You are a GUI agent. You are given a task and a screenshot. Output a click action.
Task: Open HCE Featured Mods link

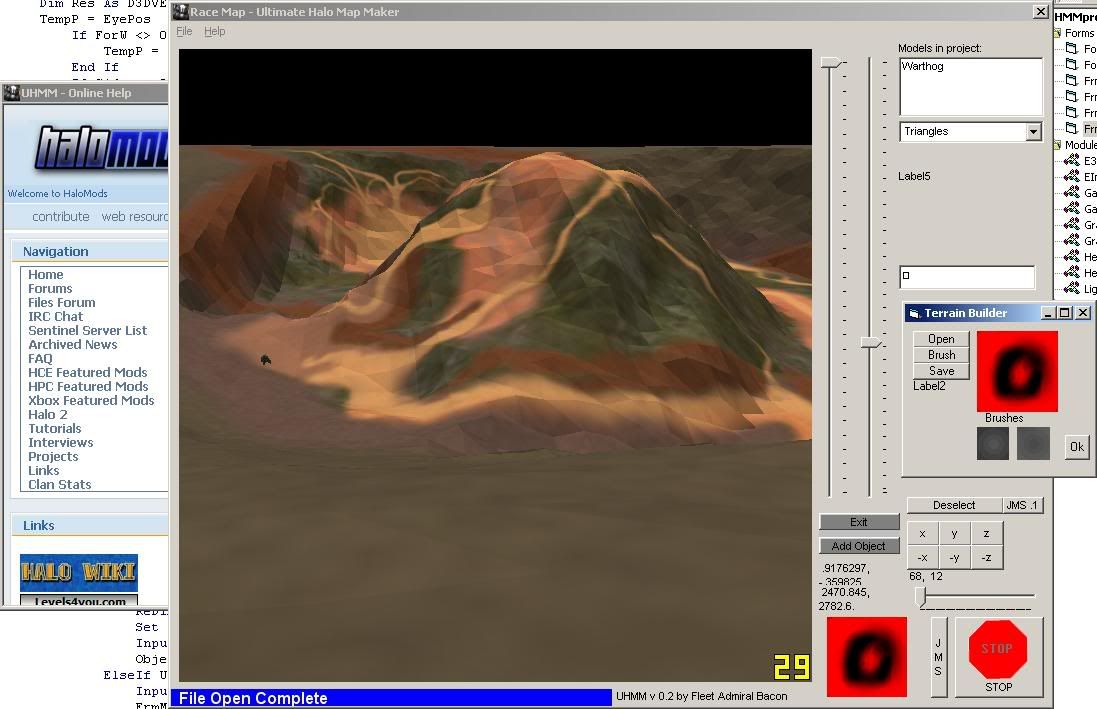point(87,372)
